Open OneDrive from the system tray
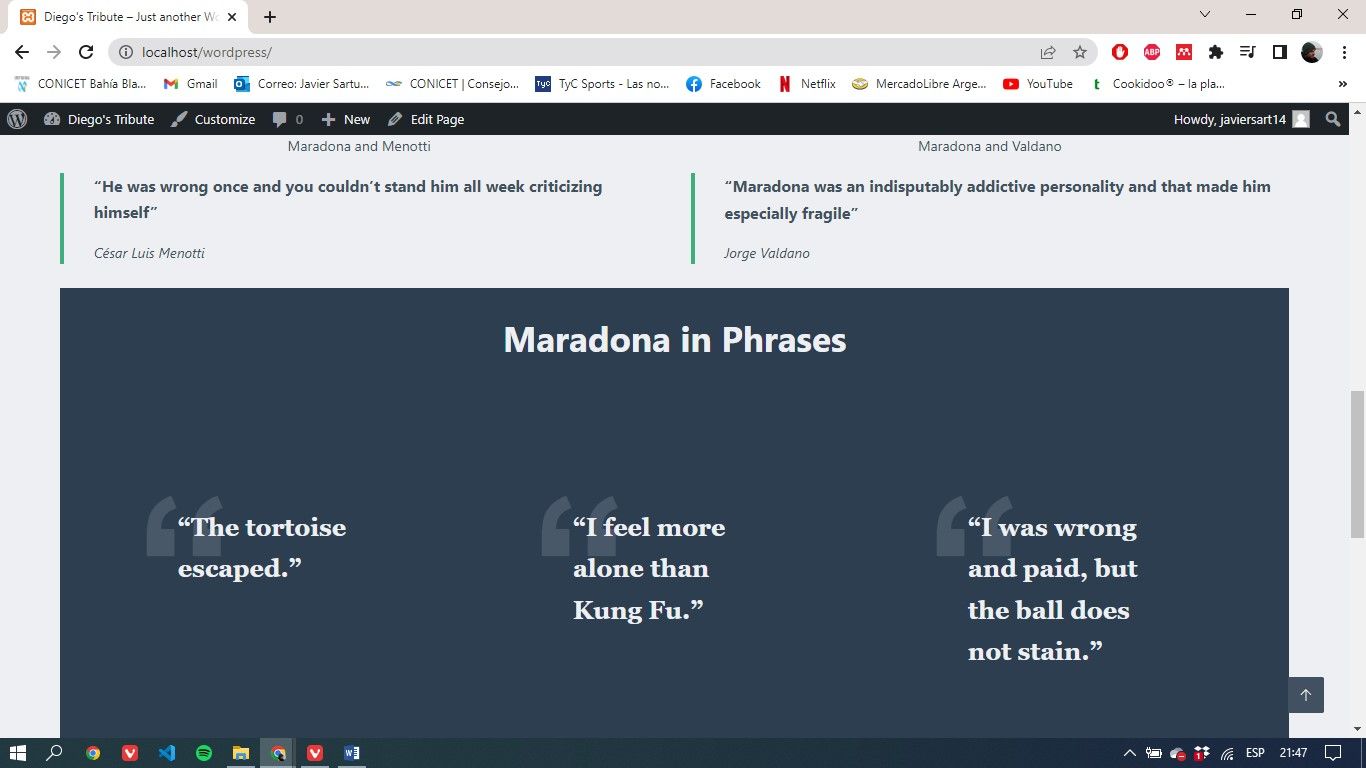The image size is (1366, 768). point(1178,753)
